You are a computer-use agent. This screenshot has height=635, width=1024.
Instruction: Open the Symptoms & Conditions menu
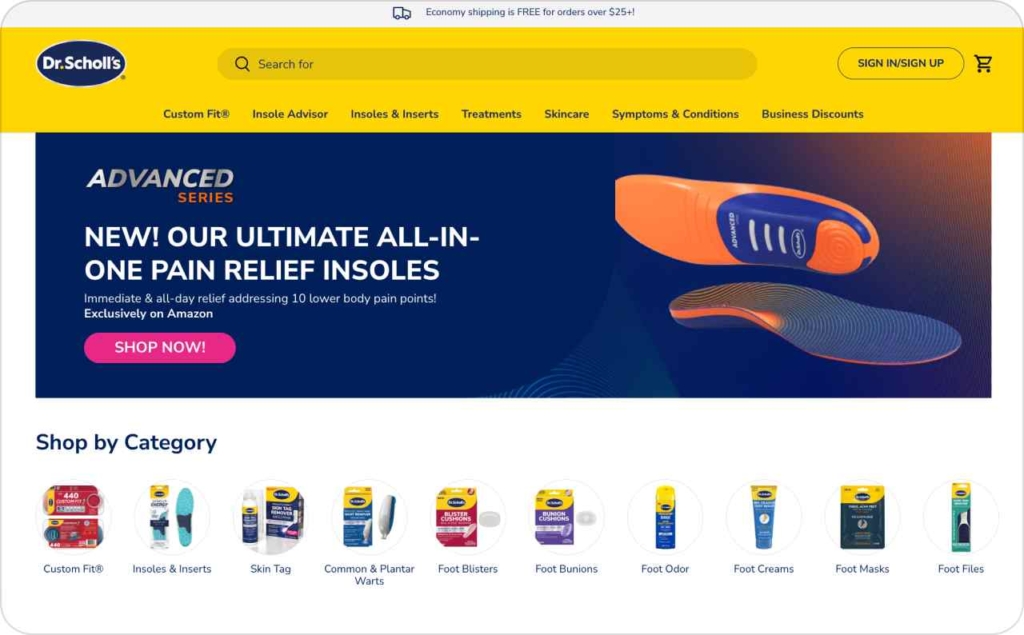[x=675, y=114]
